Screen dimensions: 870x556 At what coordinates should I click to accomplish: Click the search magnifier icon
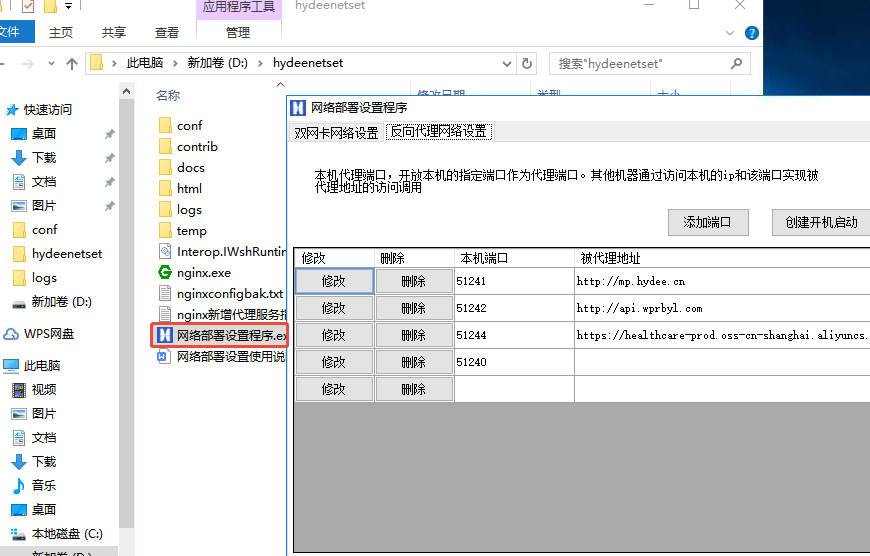click(x=736, y=64)
